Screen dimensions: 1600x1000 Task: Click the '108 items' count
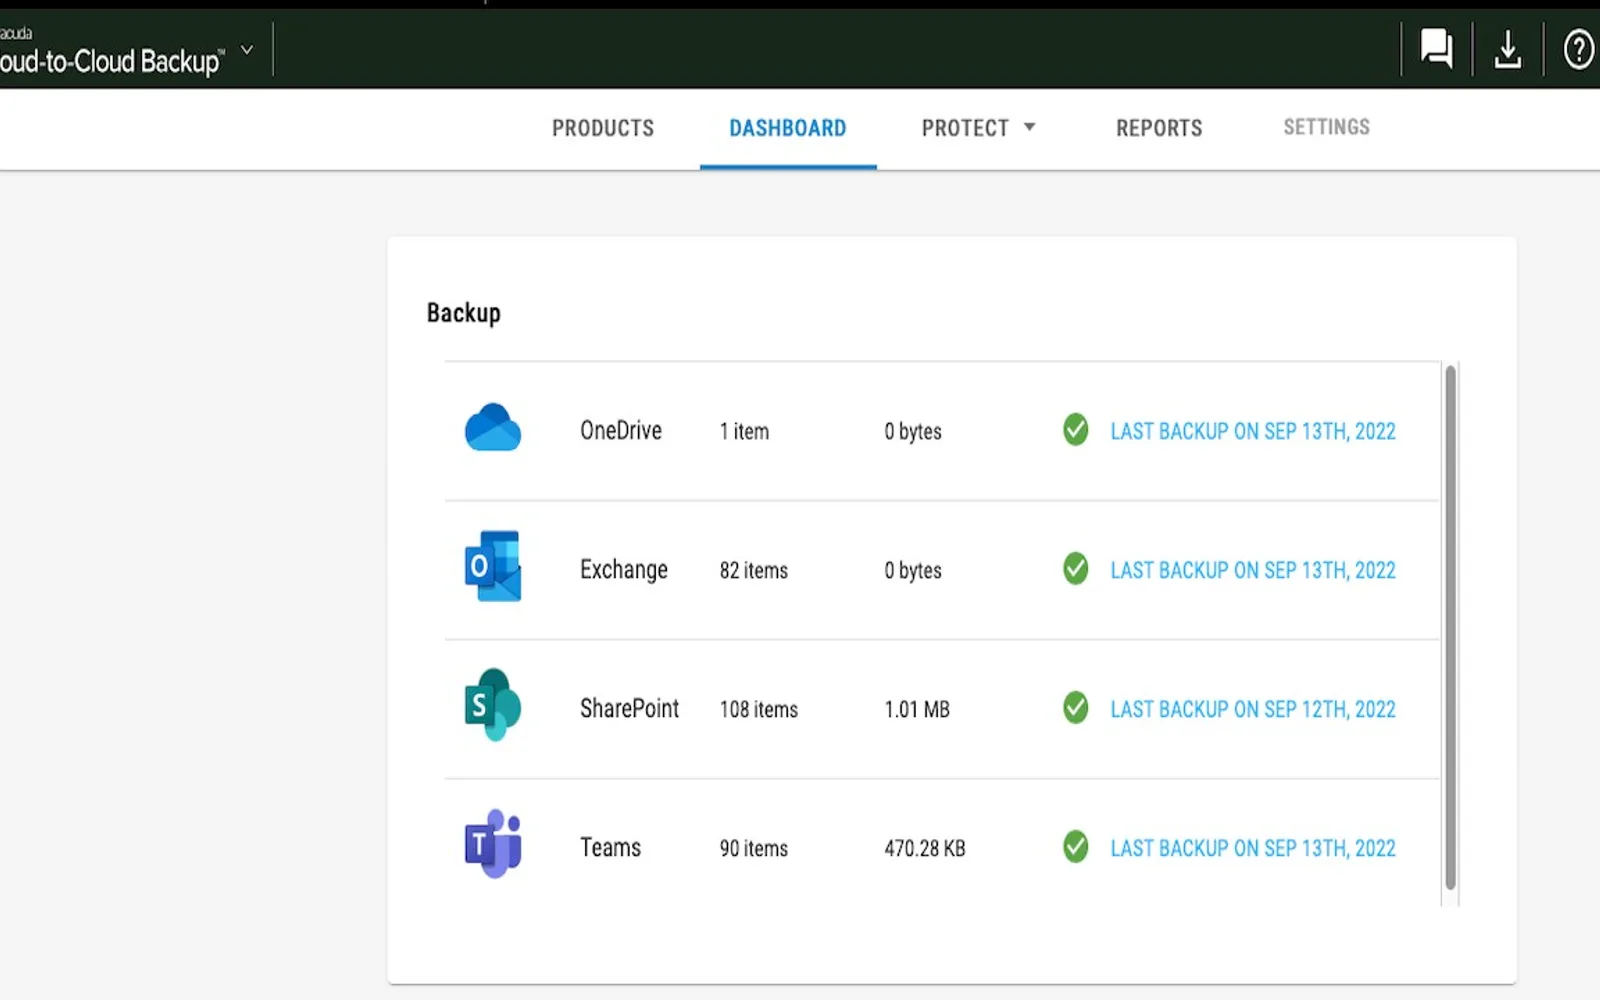[x=759, y=709]
